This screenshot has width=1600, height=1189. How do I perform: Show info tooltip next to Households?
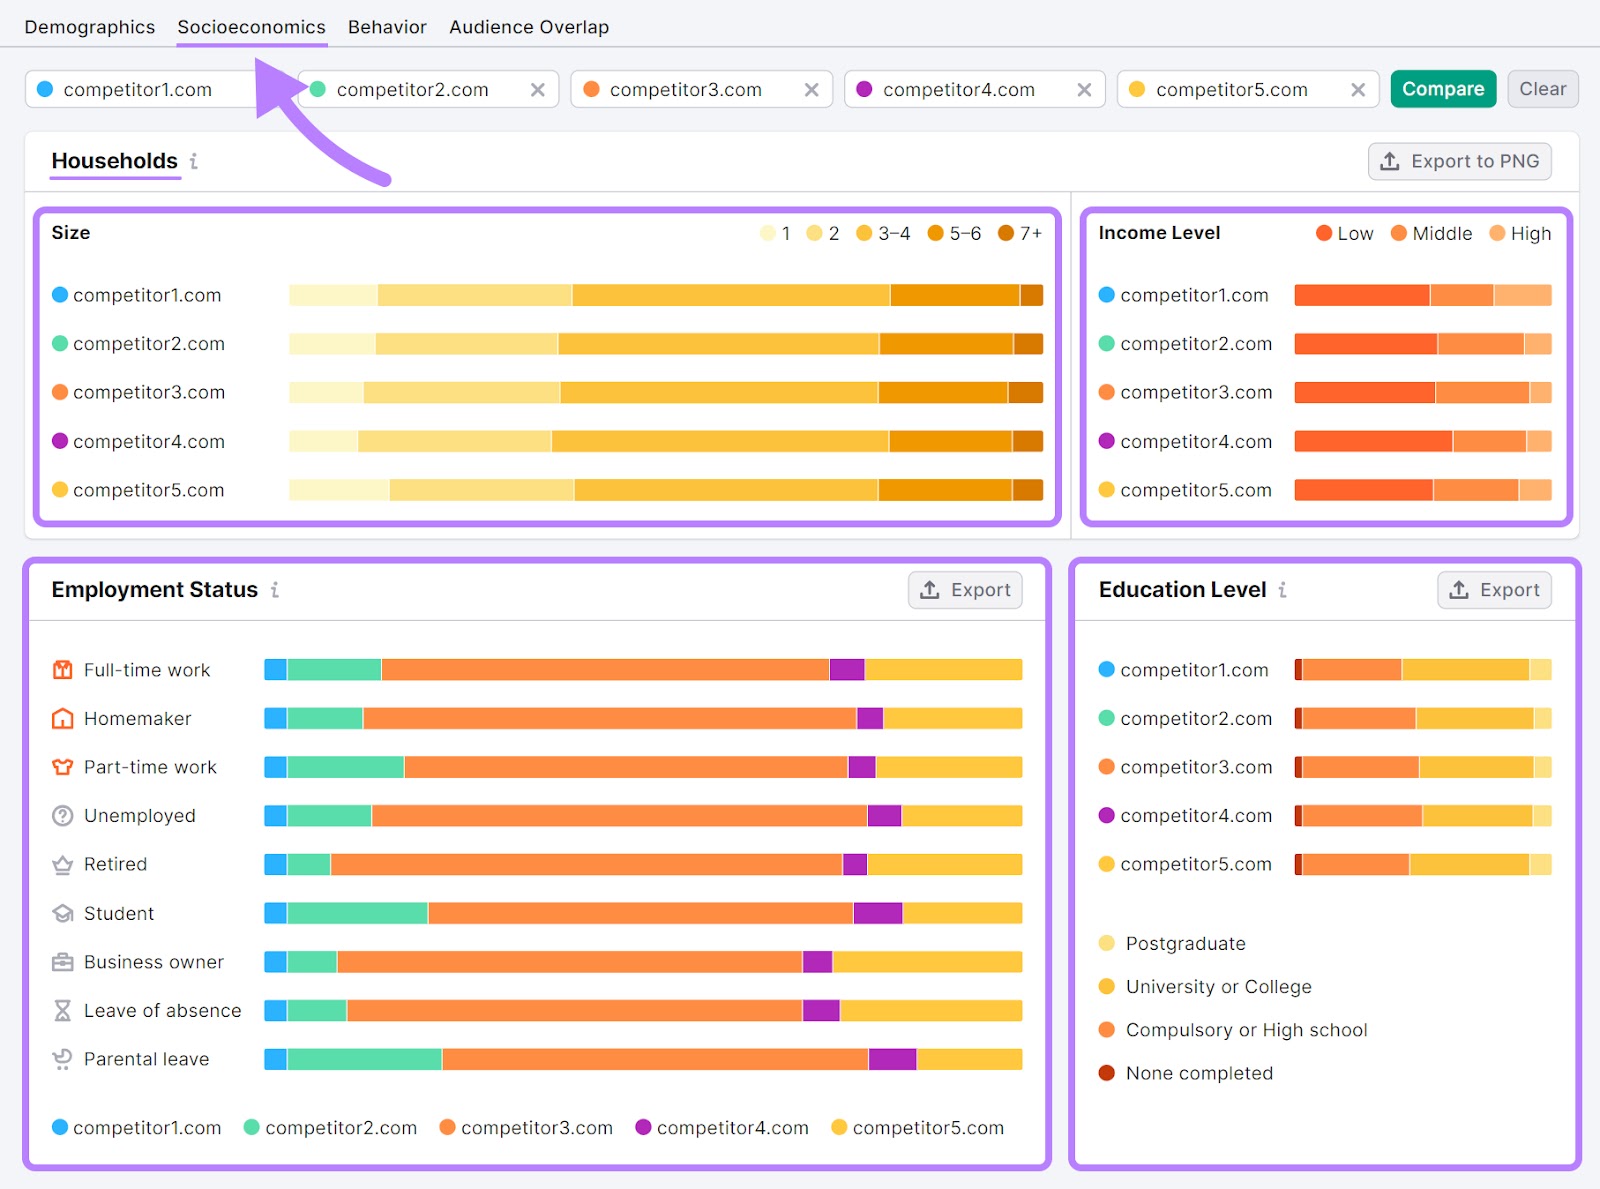point(194,161)
